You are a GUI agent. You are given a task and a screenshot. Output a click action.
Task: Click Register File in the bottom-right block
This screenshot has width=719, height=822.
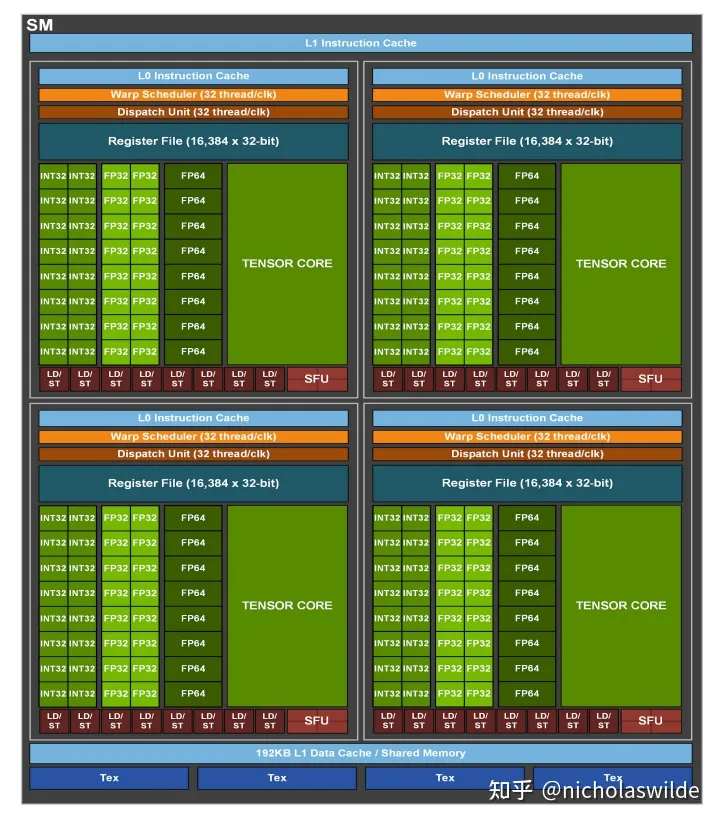527,483
